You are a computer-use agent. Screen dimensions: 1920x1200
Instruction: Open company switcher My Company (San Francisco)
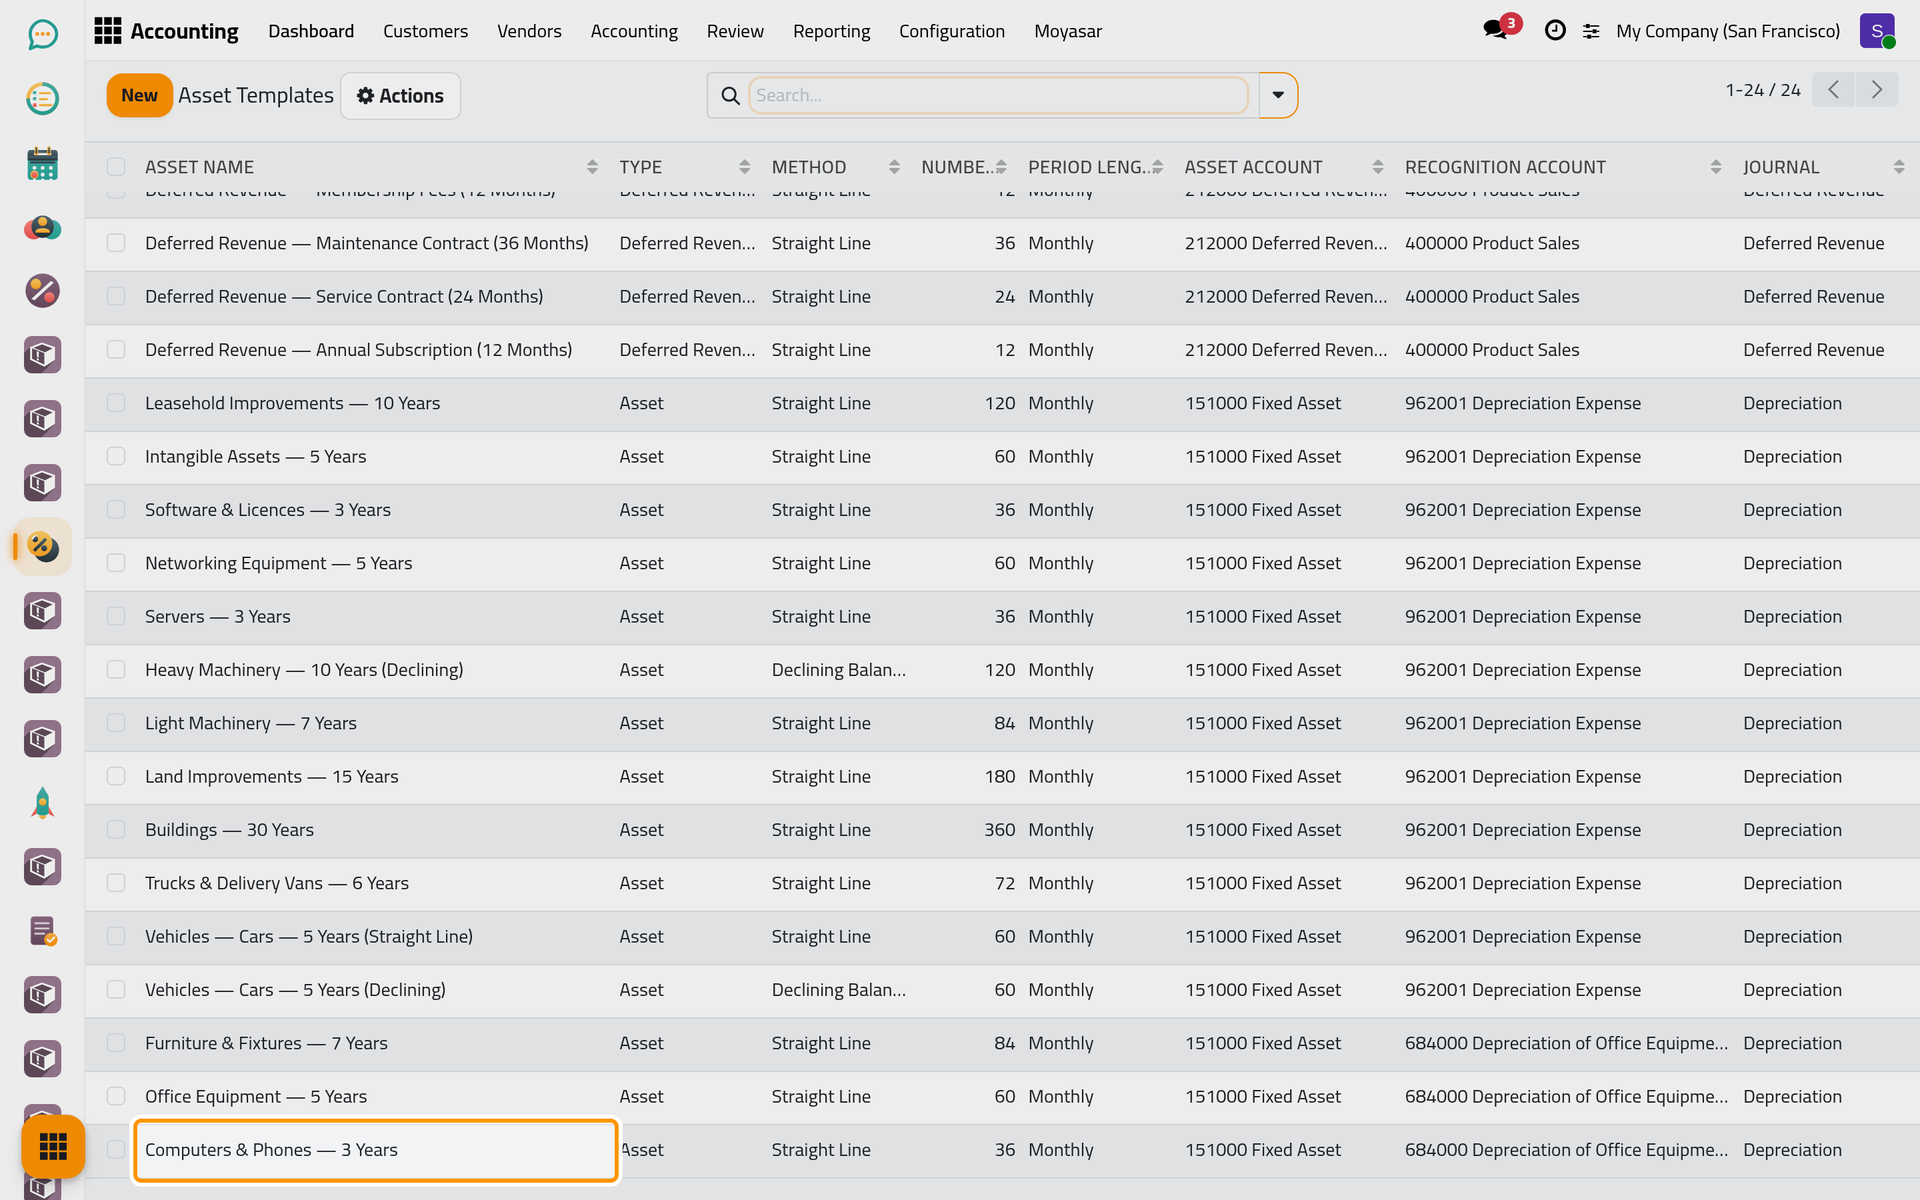[1727, 31]
